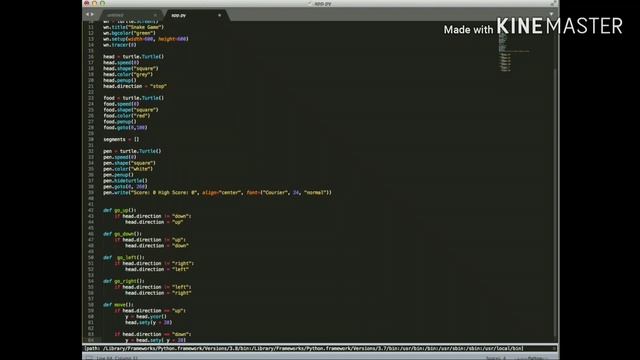Click the head.direction = "stop" line
This screenshot has height=360, width=640.
point(135,86)
